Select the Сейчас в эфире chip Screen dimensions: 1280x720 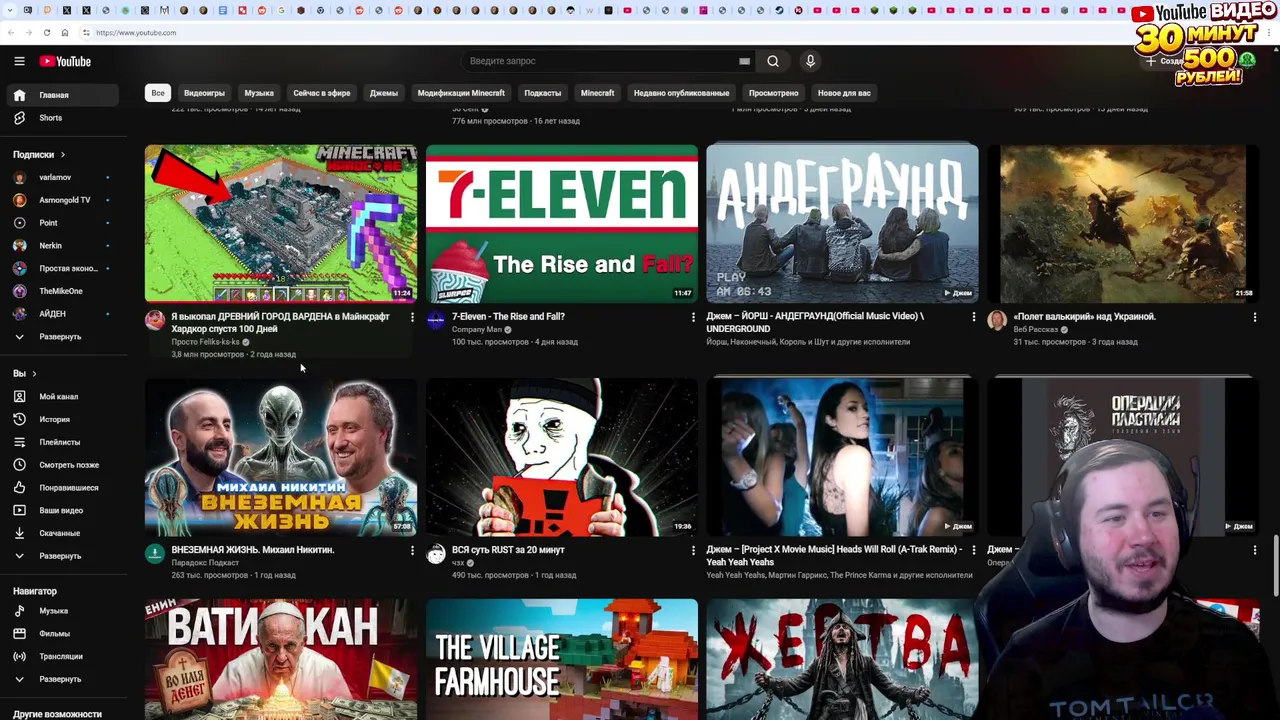point(322,93)
